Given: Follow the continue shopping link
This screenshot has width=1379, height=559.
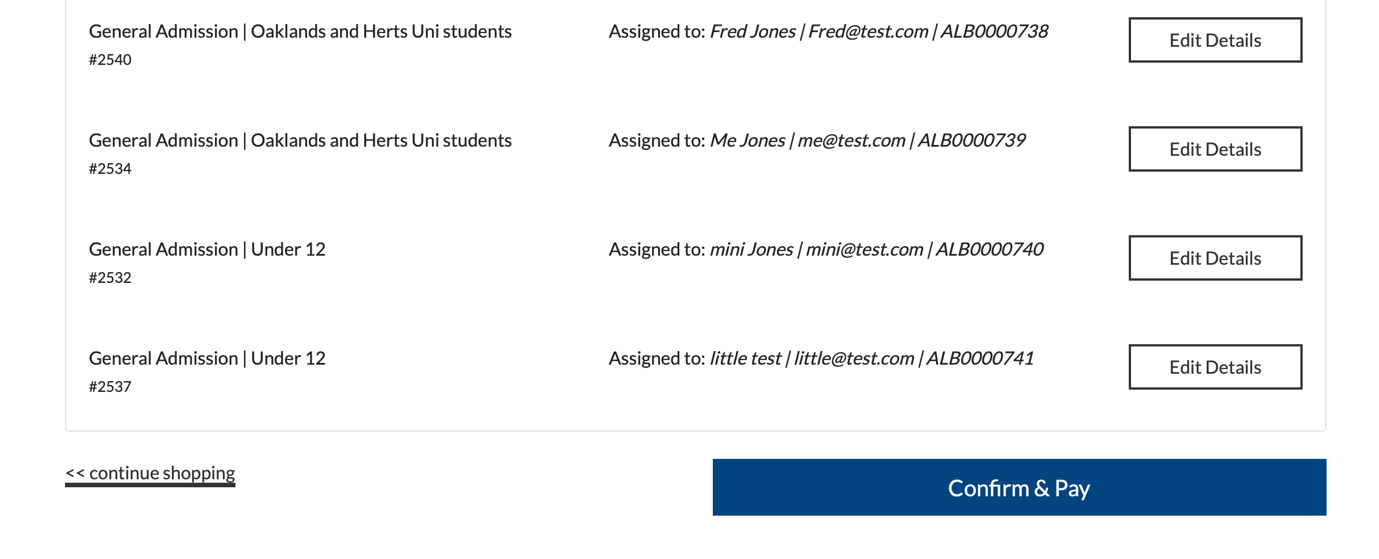Looking at the screenshot, I should coord(150,473).
